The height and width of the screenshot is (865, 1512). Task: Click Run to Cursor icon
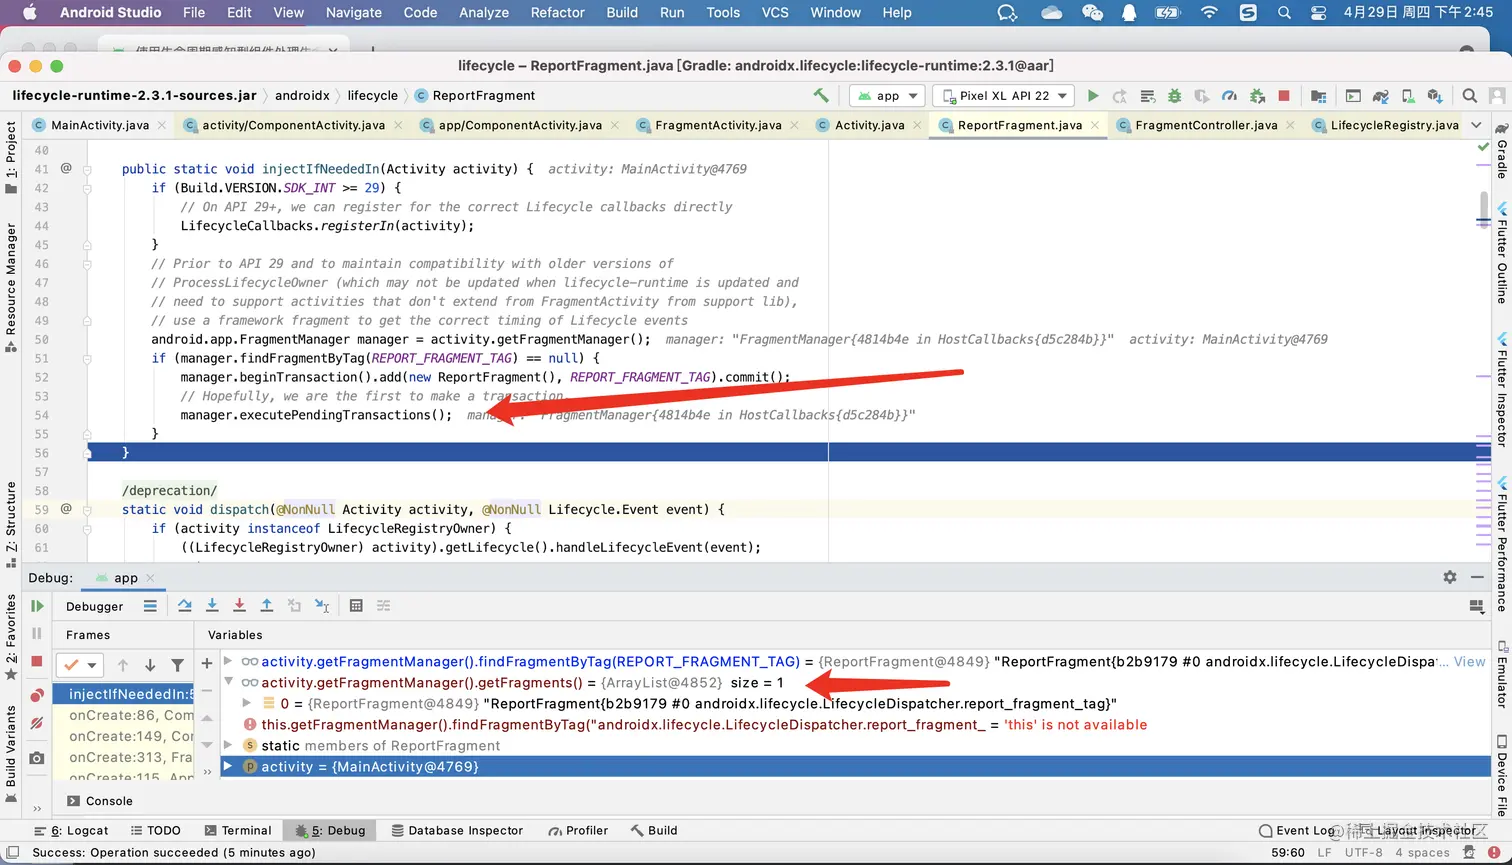pyautogui.click(x=322, y=606)
